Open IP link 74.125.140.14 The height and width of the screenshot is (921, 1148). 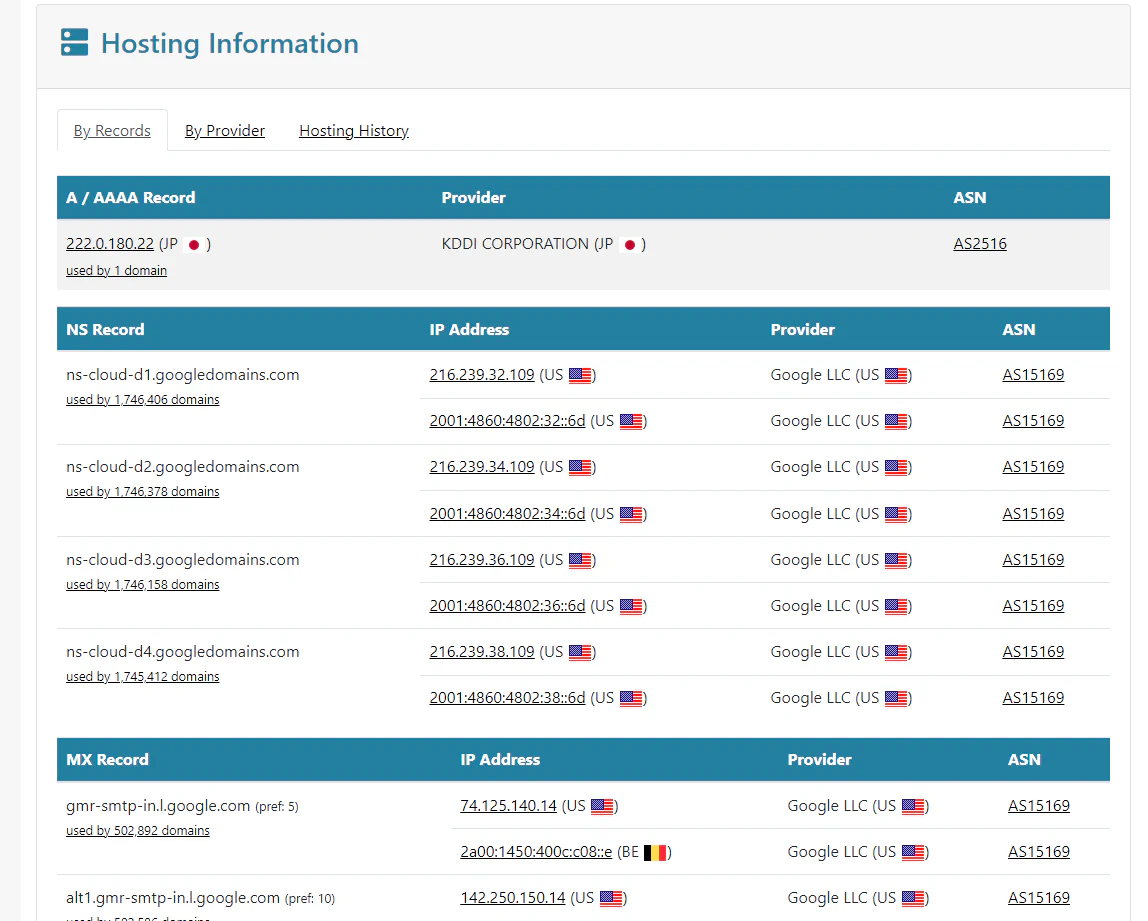508,806
